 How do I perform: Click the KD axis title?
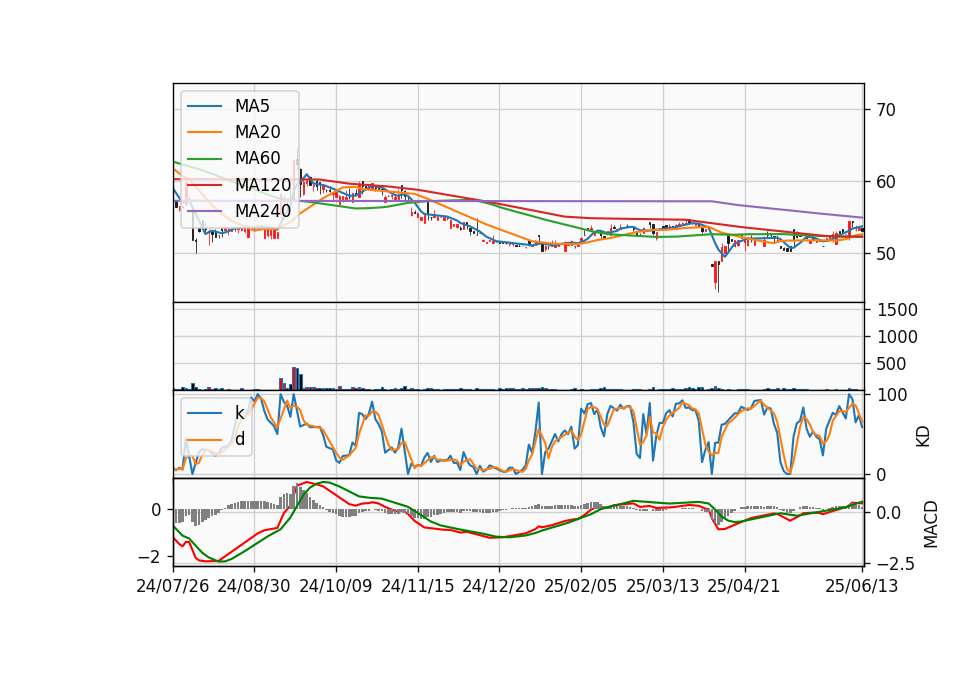tap(923, 436)
